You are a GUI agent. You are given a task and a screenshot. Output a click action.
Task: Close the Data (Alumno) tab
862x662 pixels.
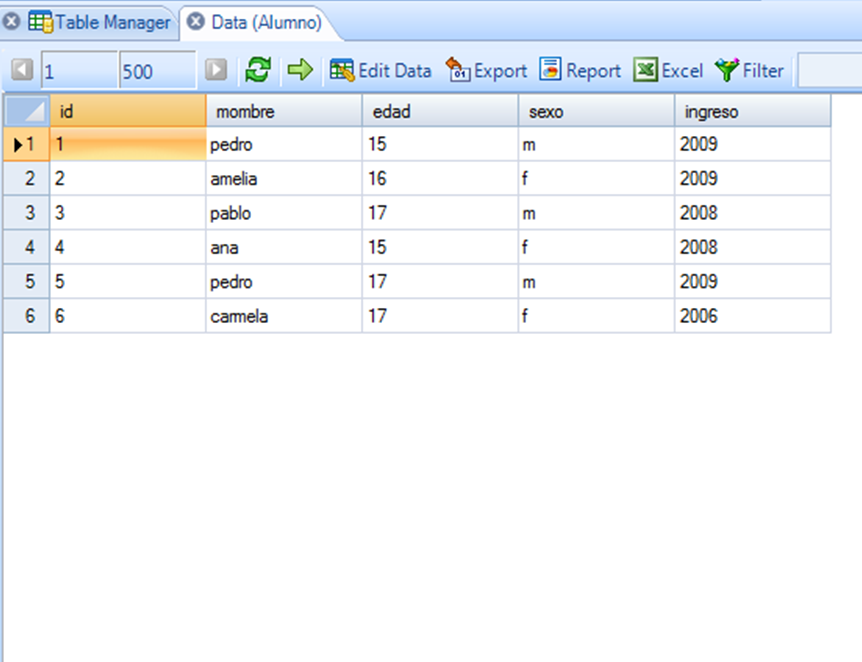point(196,21)
